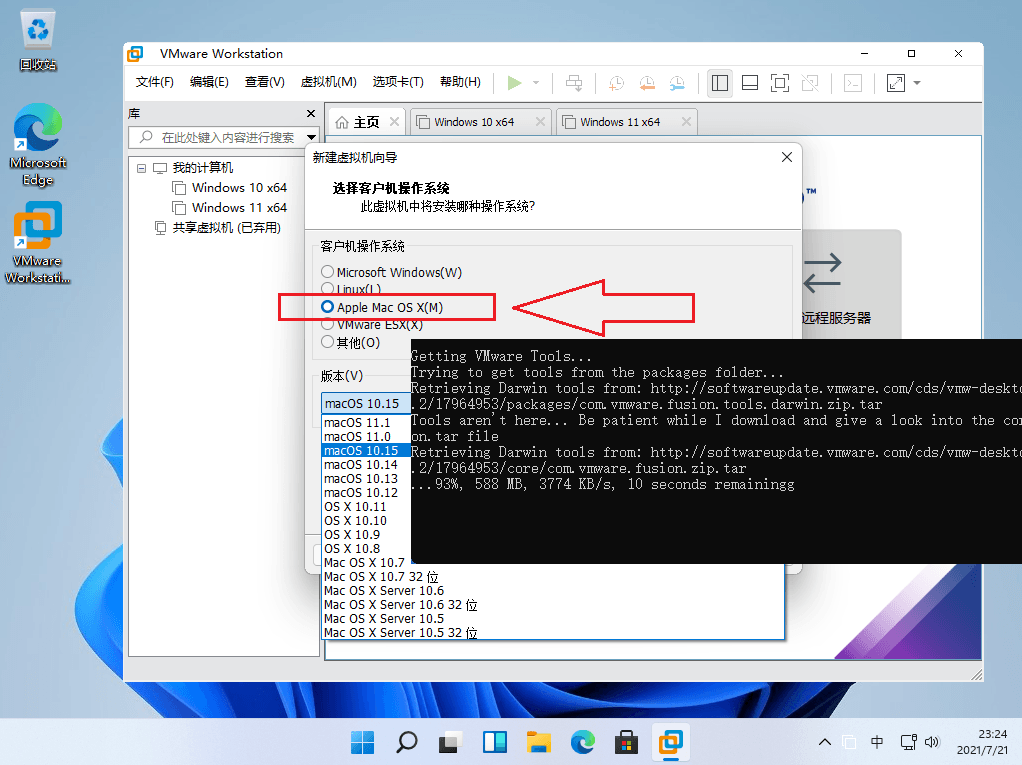Choose macOS 10.13 from the version list
Screen dimensions: 1022x765
[366, 479]
